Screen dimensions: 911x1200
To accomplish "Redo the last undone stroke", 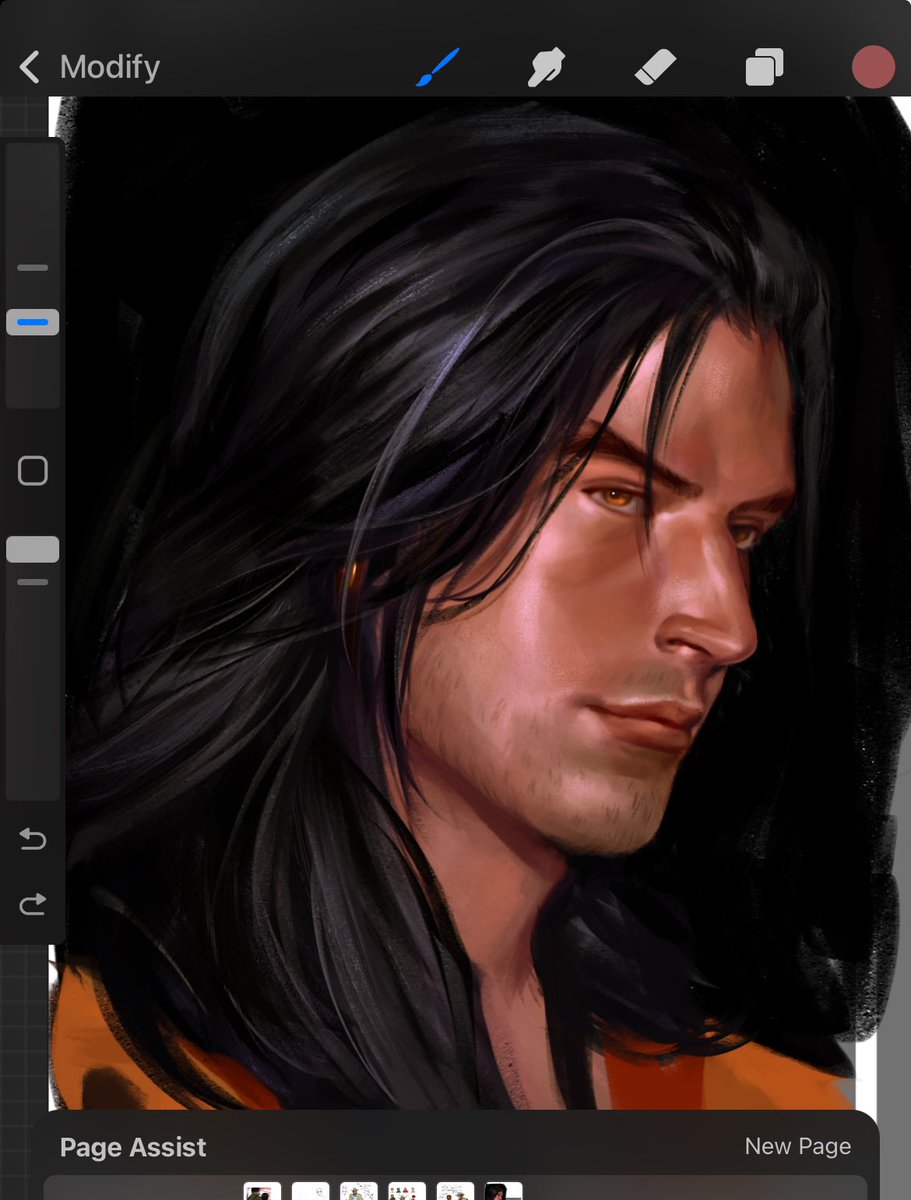I will 33,905.
